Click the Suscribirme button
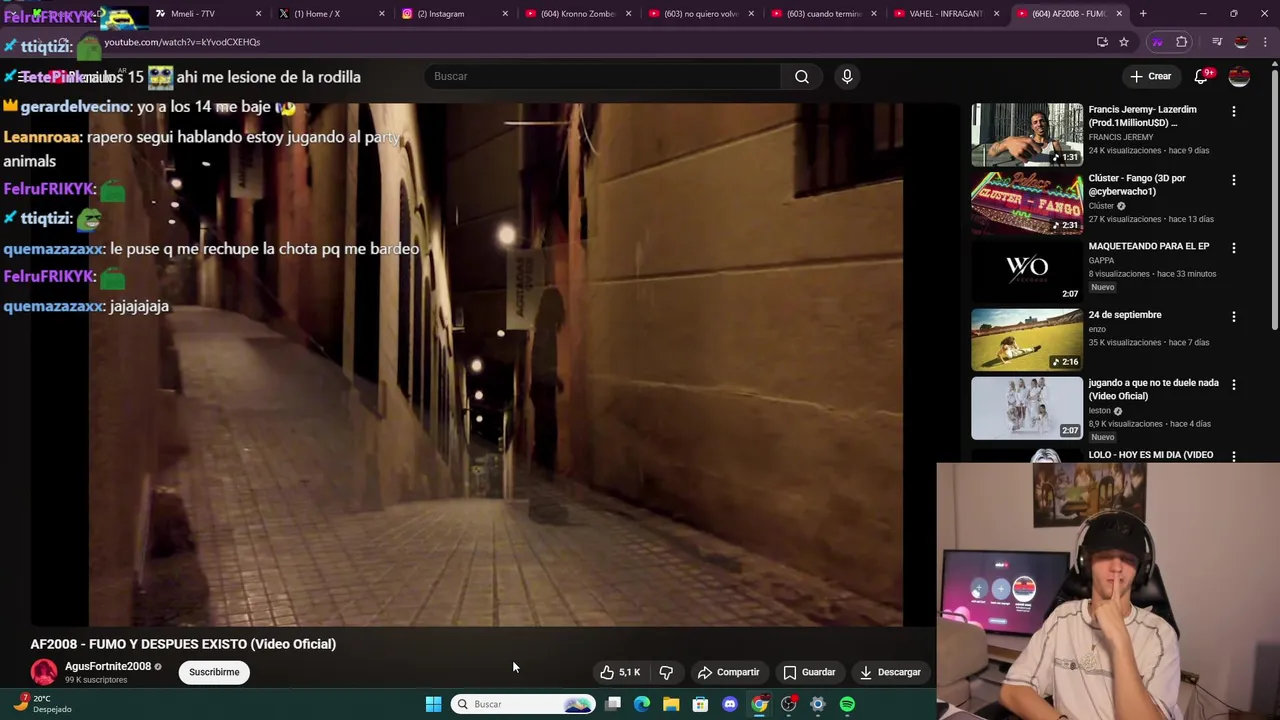 (214, 672)
